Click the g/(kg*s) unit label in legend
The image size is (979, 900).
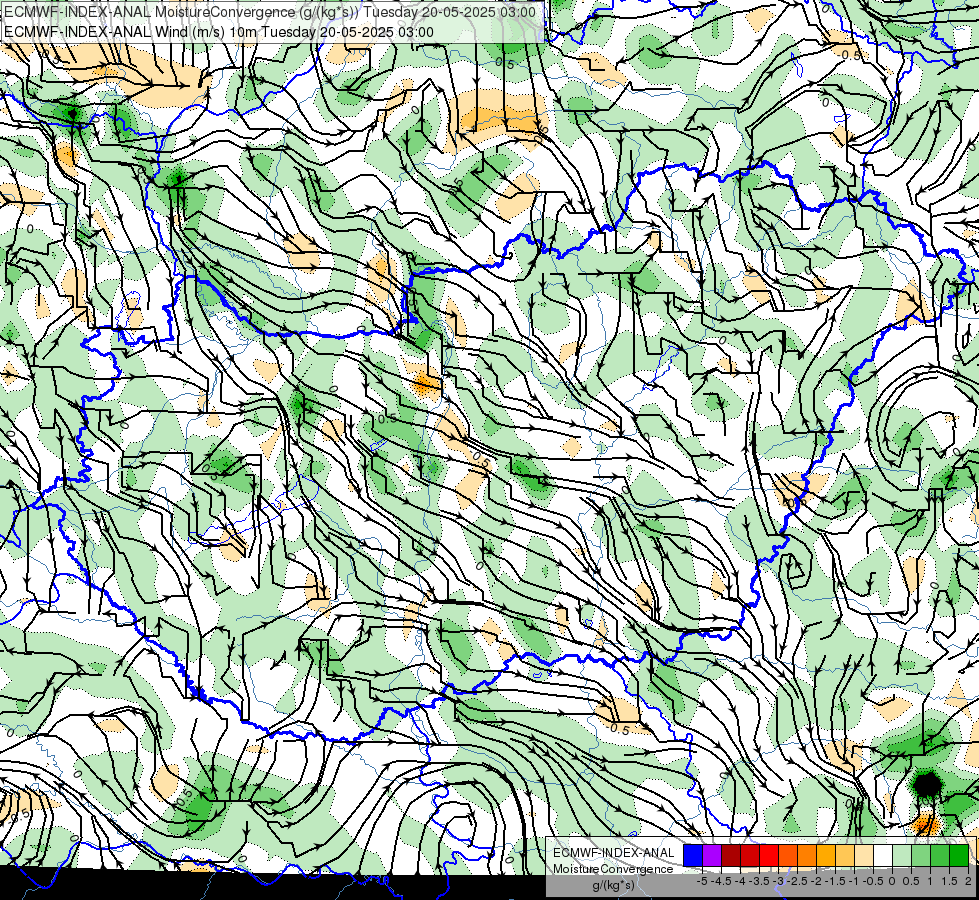(x=614, y=885)
